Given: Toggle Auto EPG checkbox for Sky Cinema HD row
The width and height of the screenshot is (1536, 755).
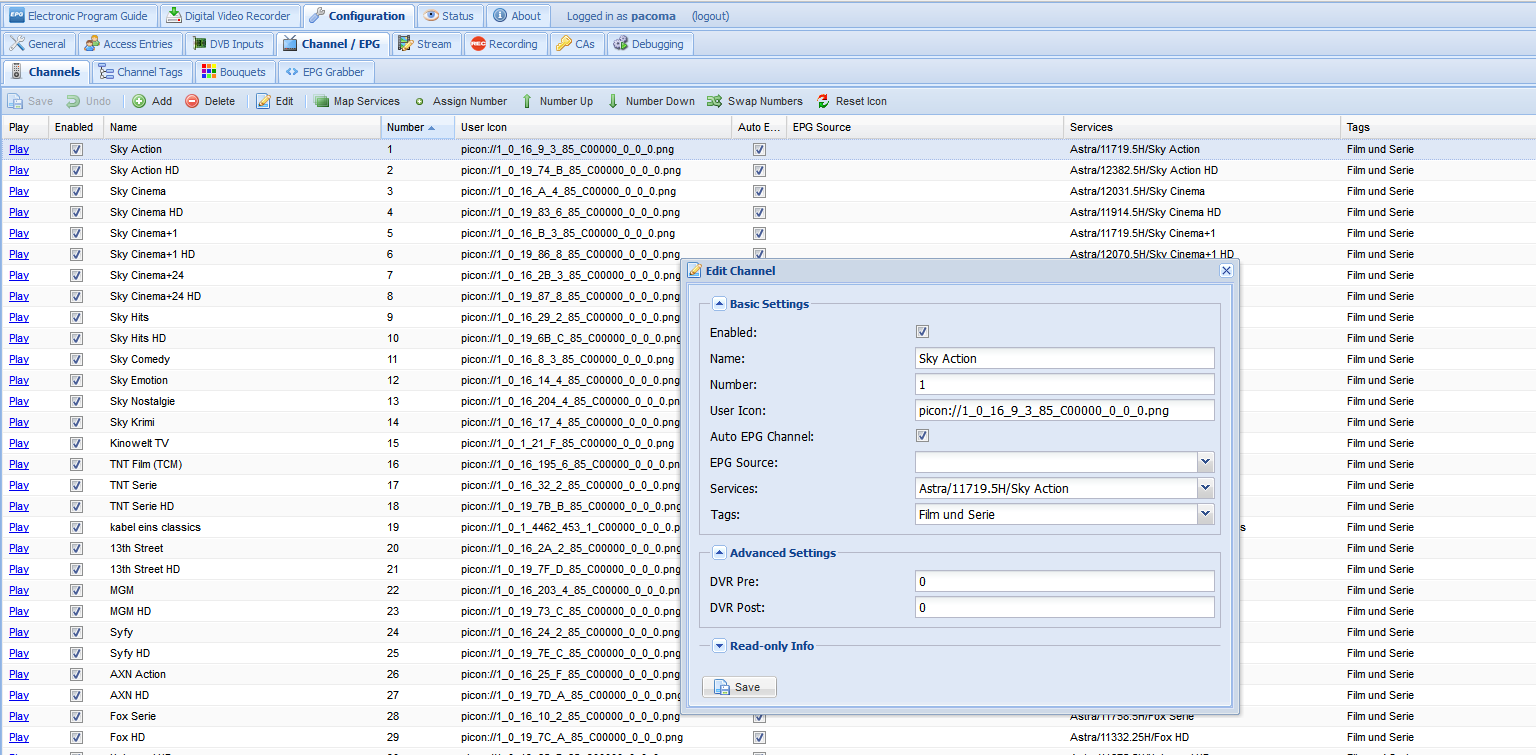Looking at the screenshot, I should point(759,212).
